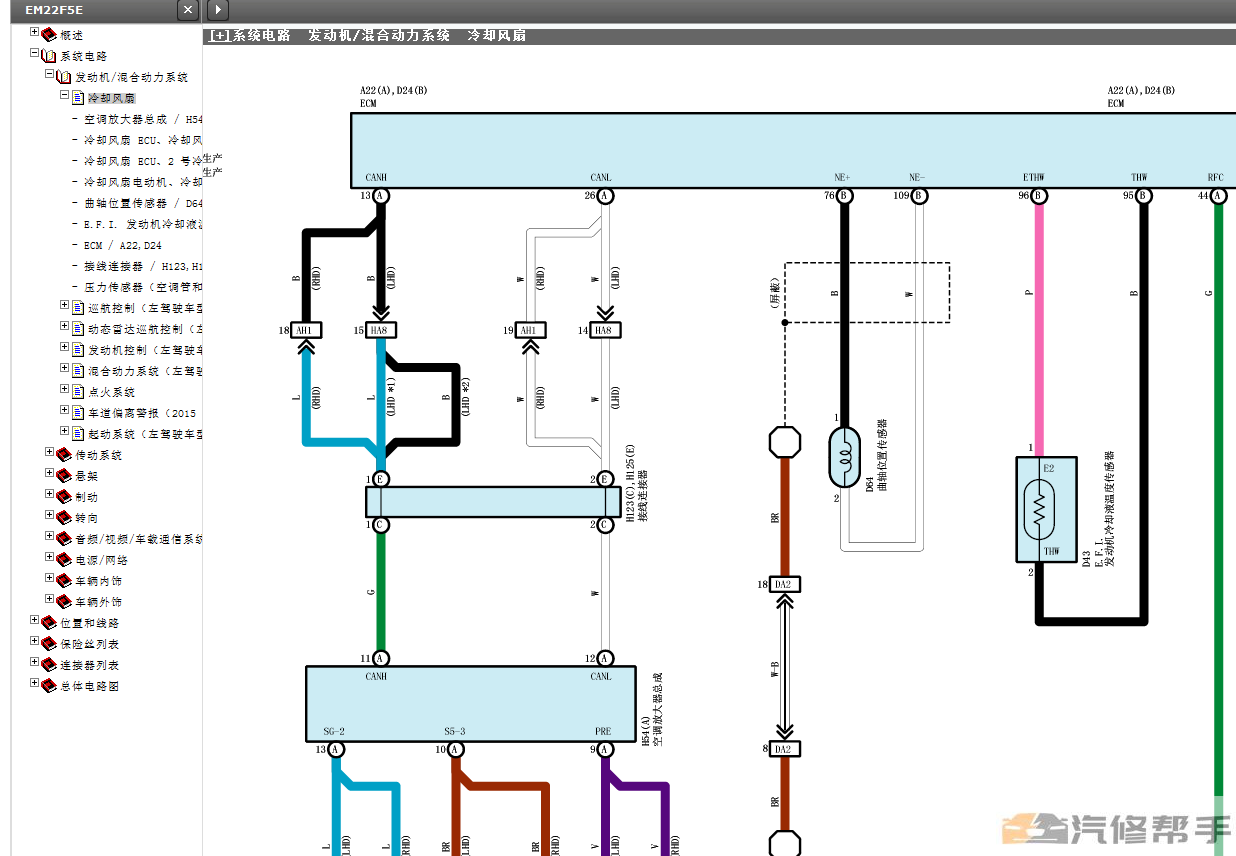Collapse the 冷却风扇 node using minus box
Viewport: 1236px width, 856px height.
(x=64, y=96)
